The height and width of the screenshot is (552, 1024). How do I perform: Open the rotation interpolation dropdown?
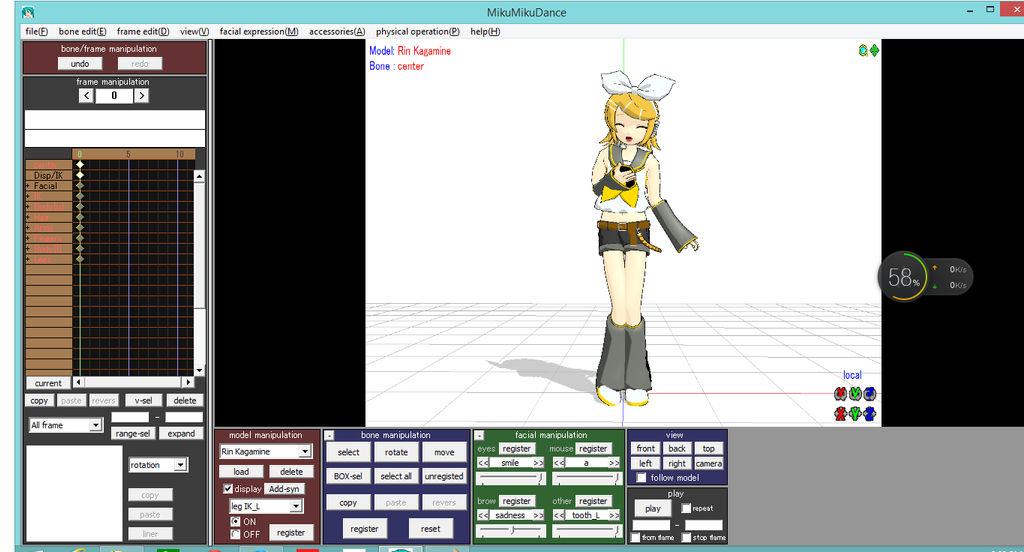click(x=180, y=464)
